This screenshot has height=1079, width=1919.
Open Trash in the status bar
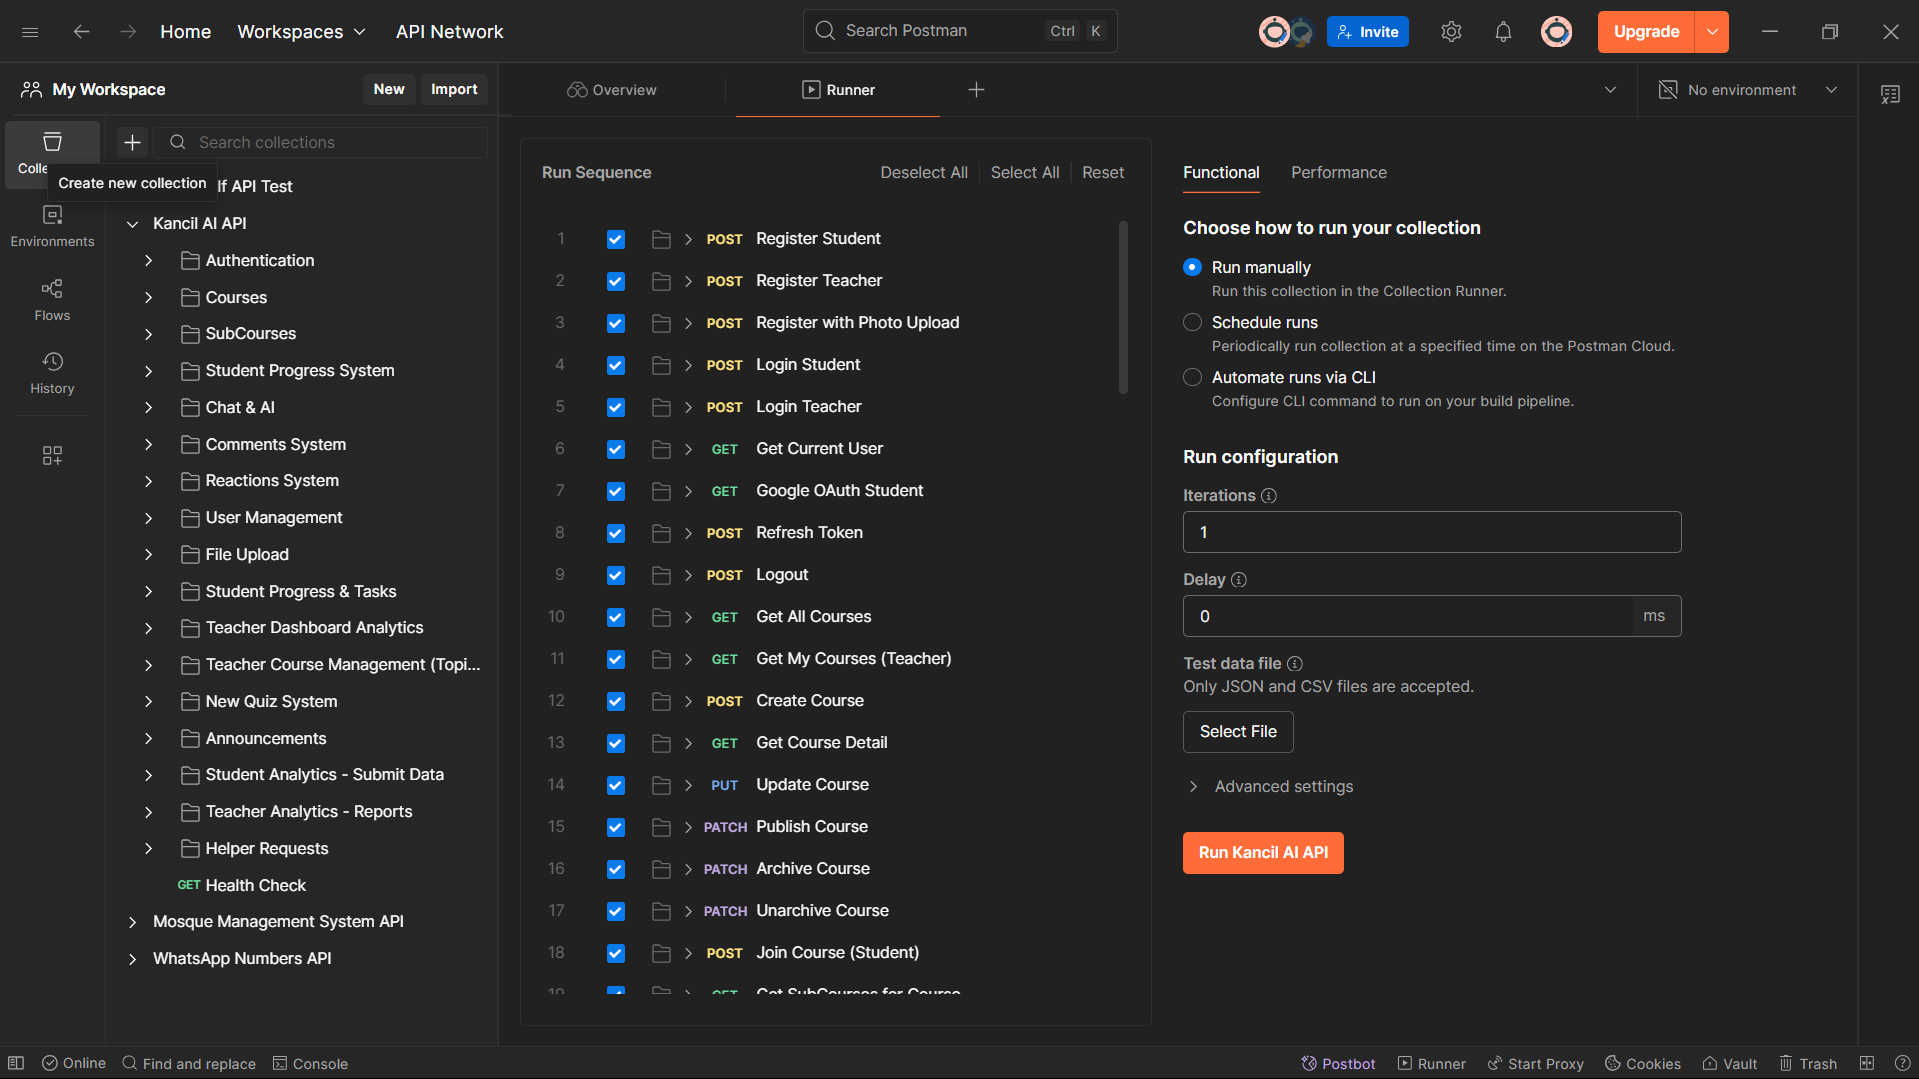pyautogui.click(x=1808, y=1064)
